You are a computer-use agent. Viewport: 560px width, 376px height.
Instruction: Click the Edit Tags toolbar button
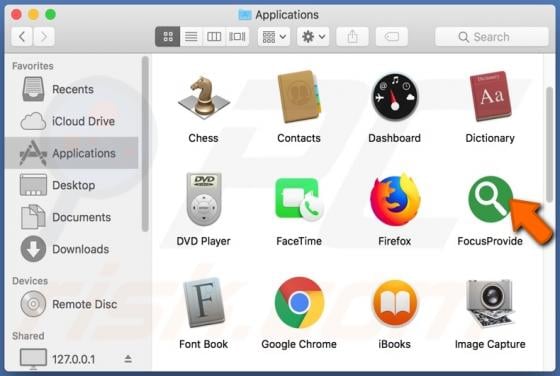tap(392, 36)
